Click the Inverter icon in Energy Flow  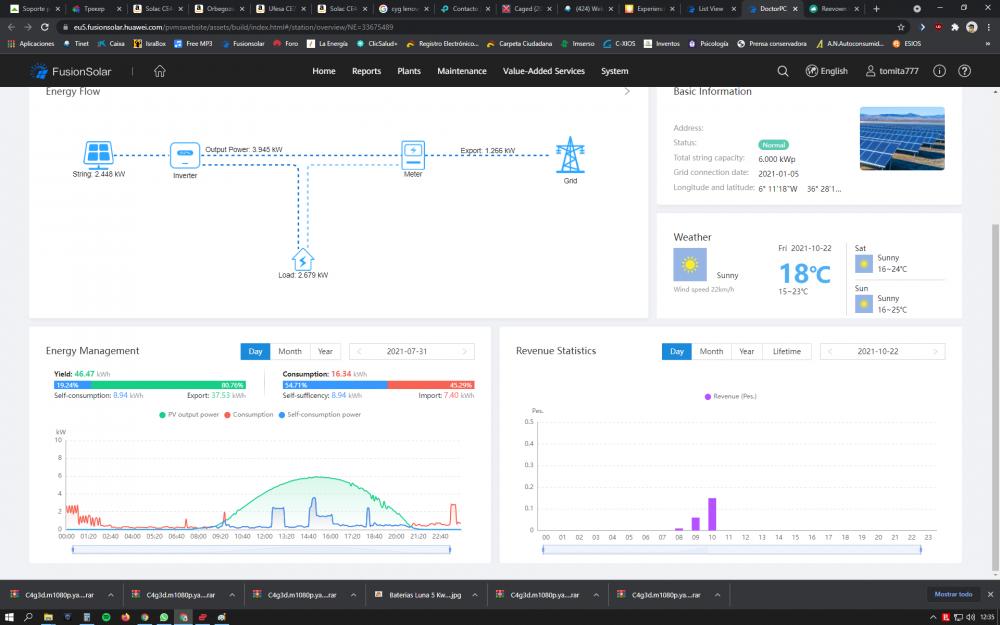tap(185, 155)
